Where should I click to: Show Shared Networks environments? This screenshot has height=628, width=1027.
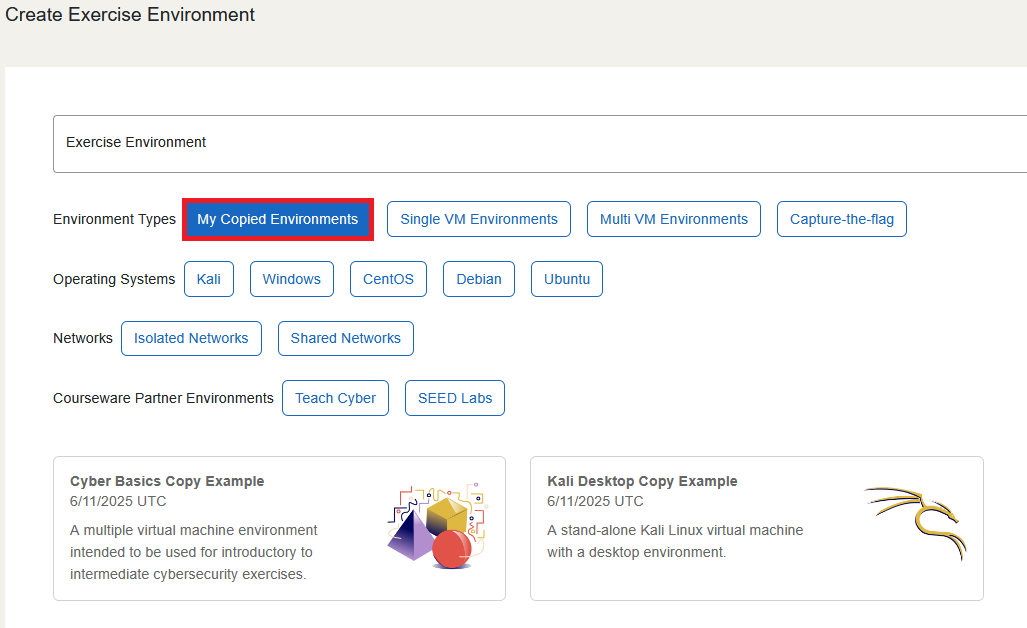click(x=346, y=339)
